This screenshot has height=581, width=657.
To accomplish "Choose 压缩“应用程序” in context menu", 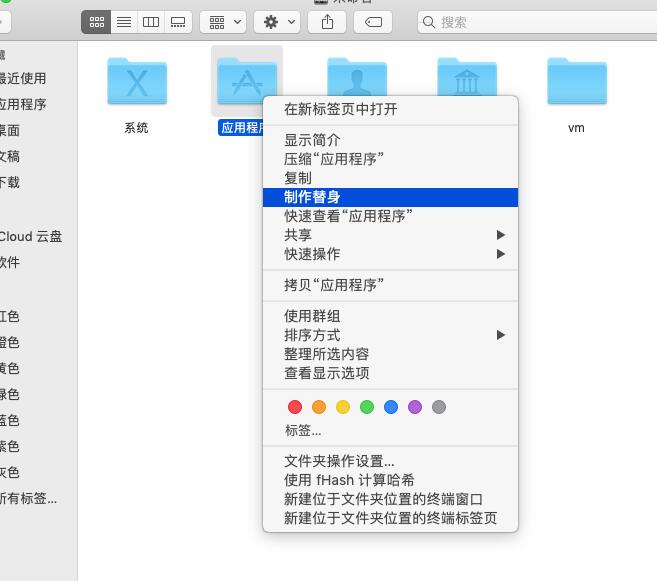I will pyautogui.click(x=391, y=159).
